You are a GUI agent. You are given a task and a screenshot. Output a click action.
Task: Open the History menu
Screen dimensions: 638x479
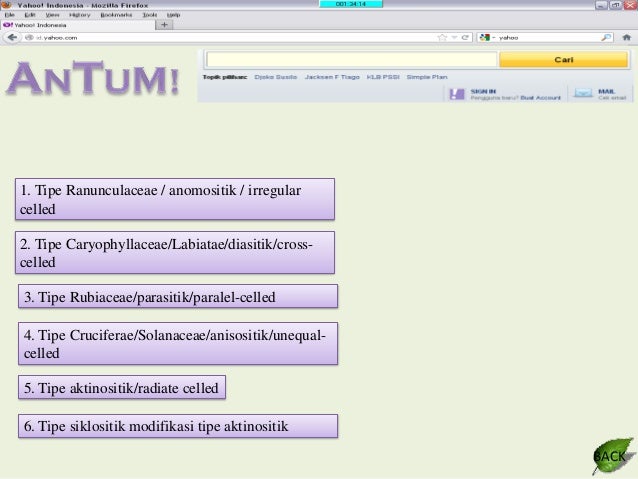point(80,15)
